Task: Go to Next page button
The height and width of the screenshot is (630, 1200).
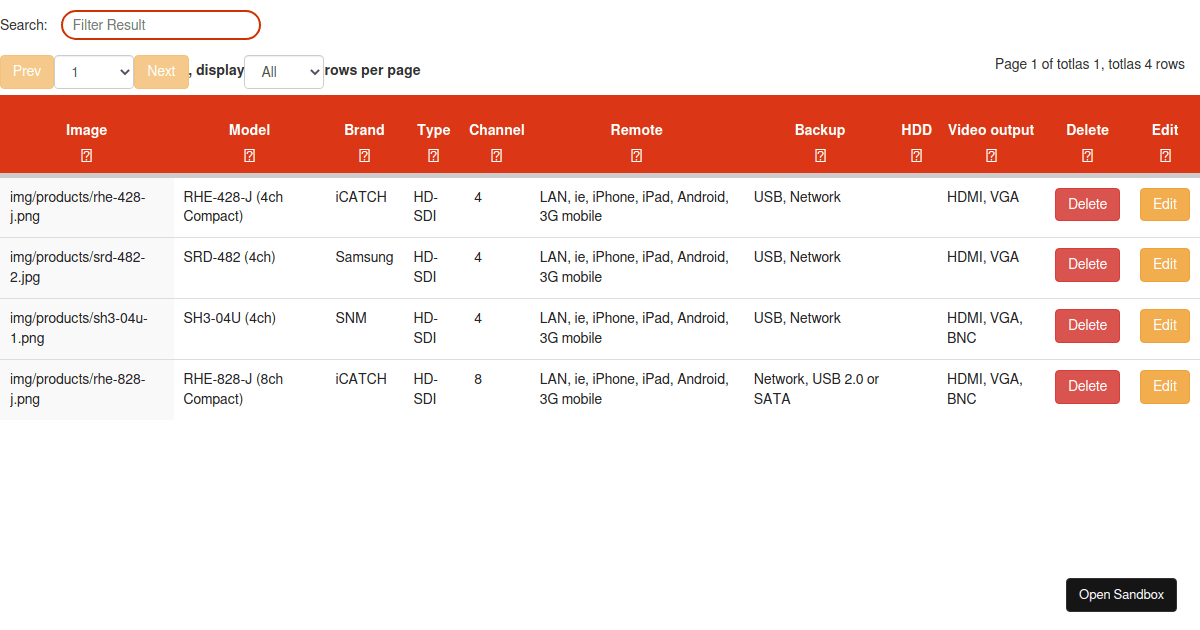Action: coord(161,71)
